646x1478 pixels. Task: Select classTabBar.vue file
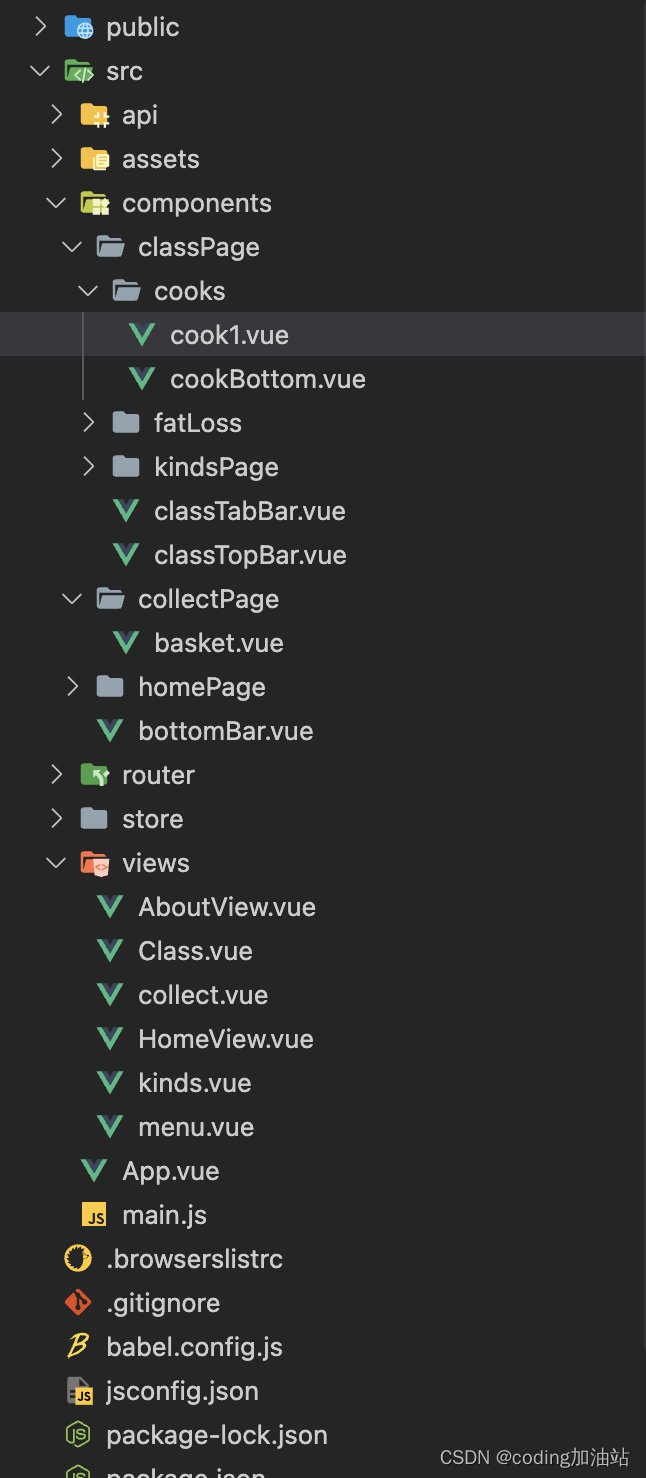[249, 511]
